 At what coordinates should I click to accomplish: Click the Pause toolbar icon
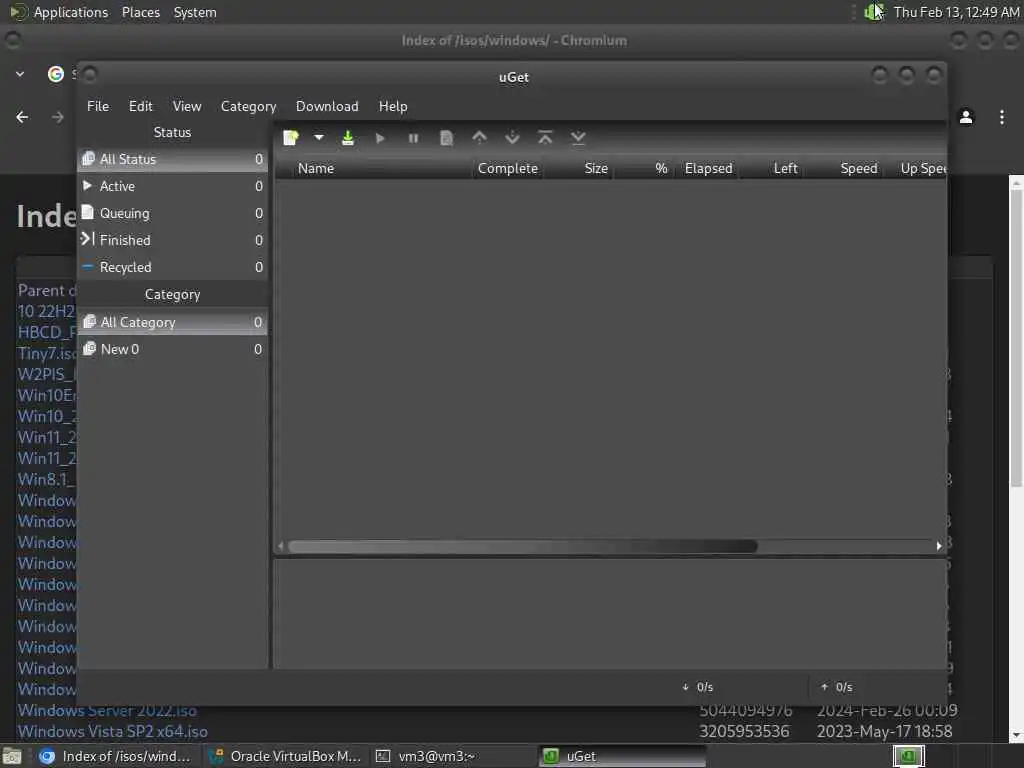[x=413, y=138]
